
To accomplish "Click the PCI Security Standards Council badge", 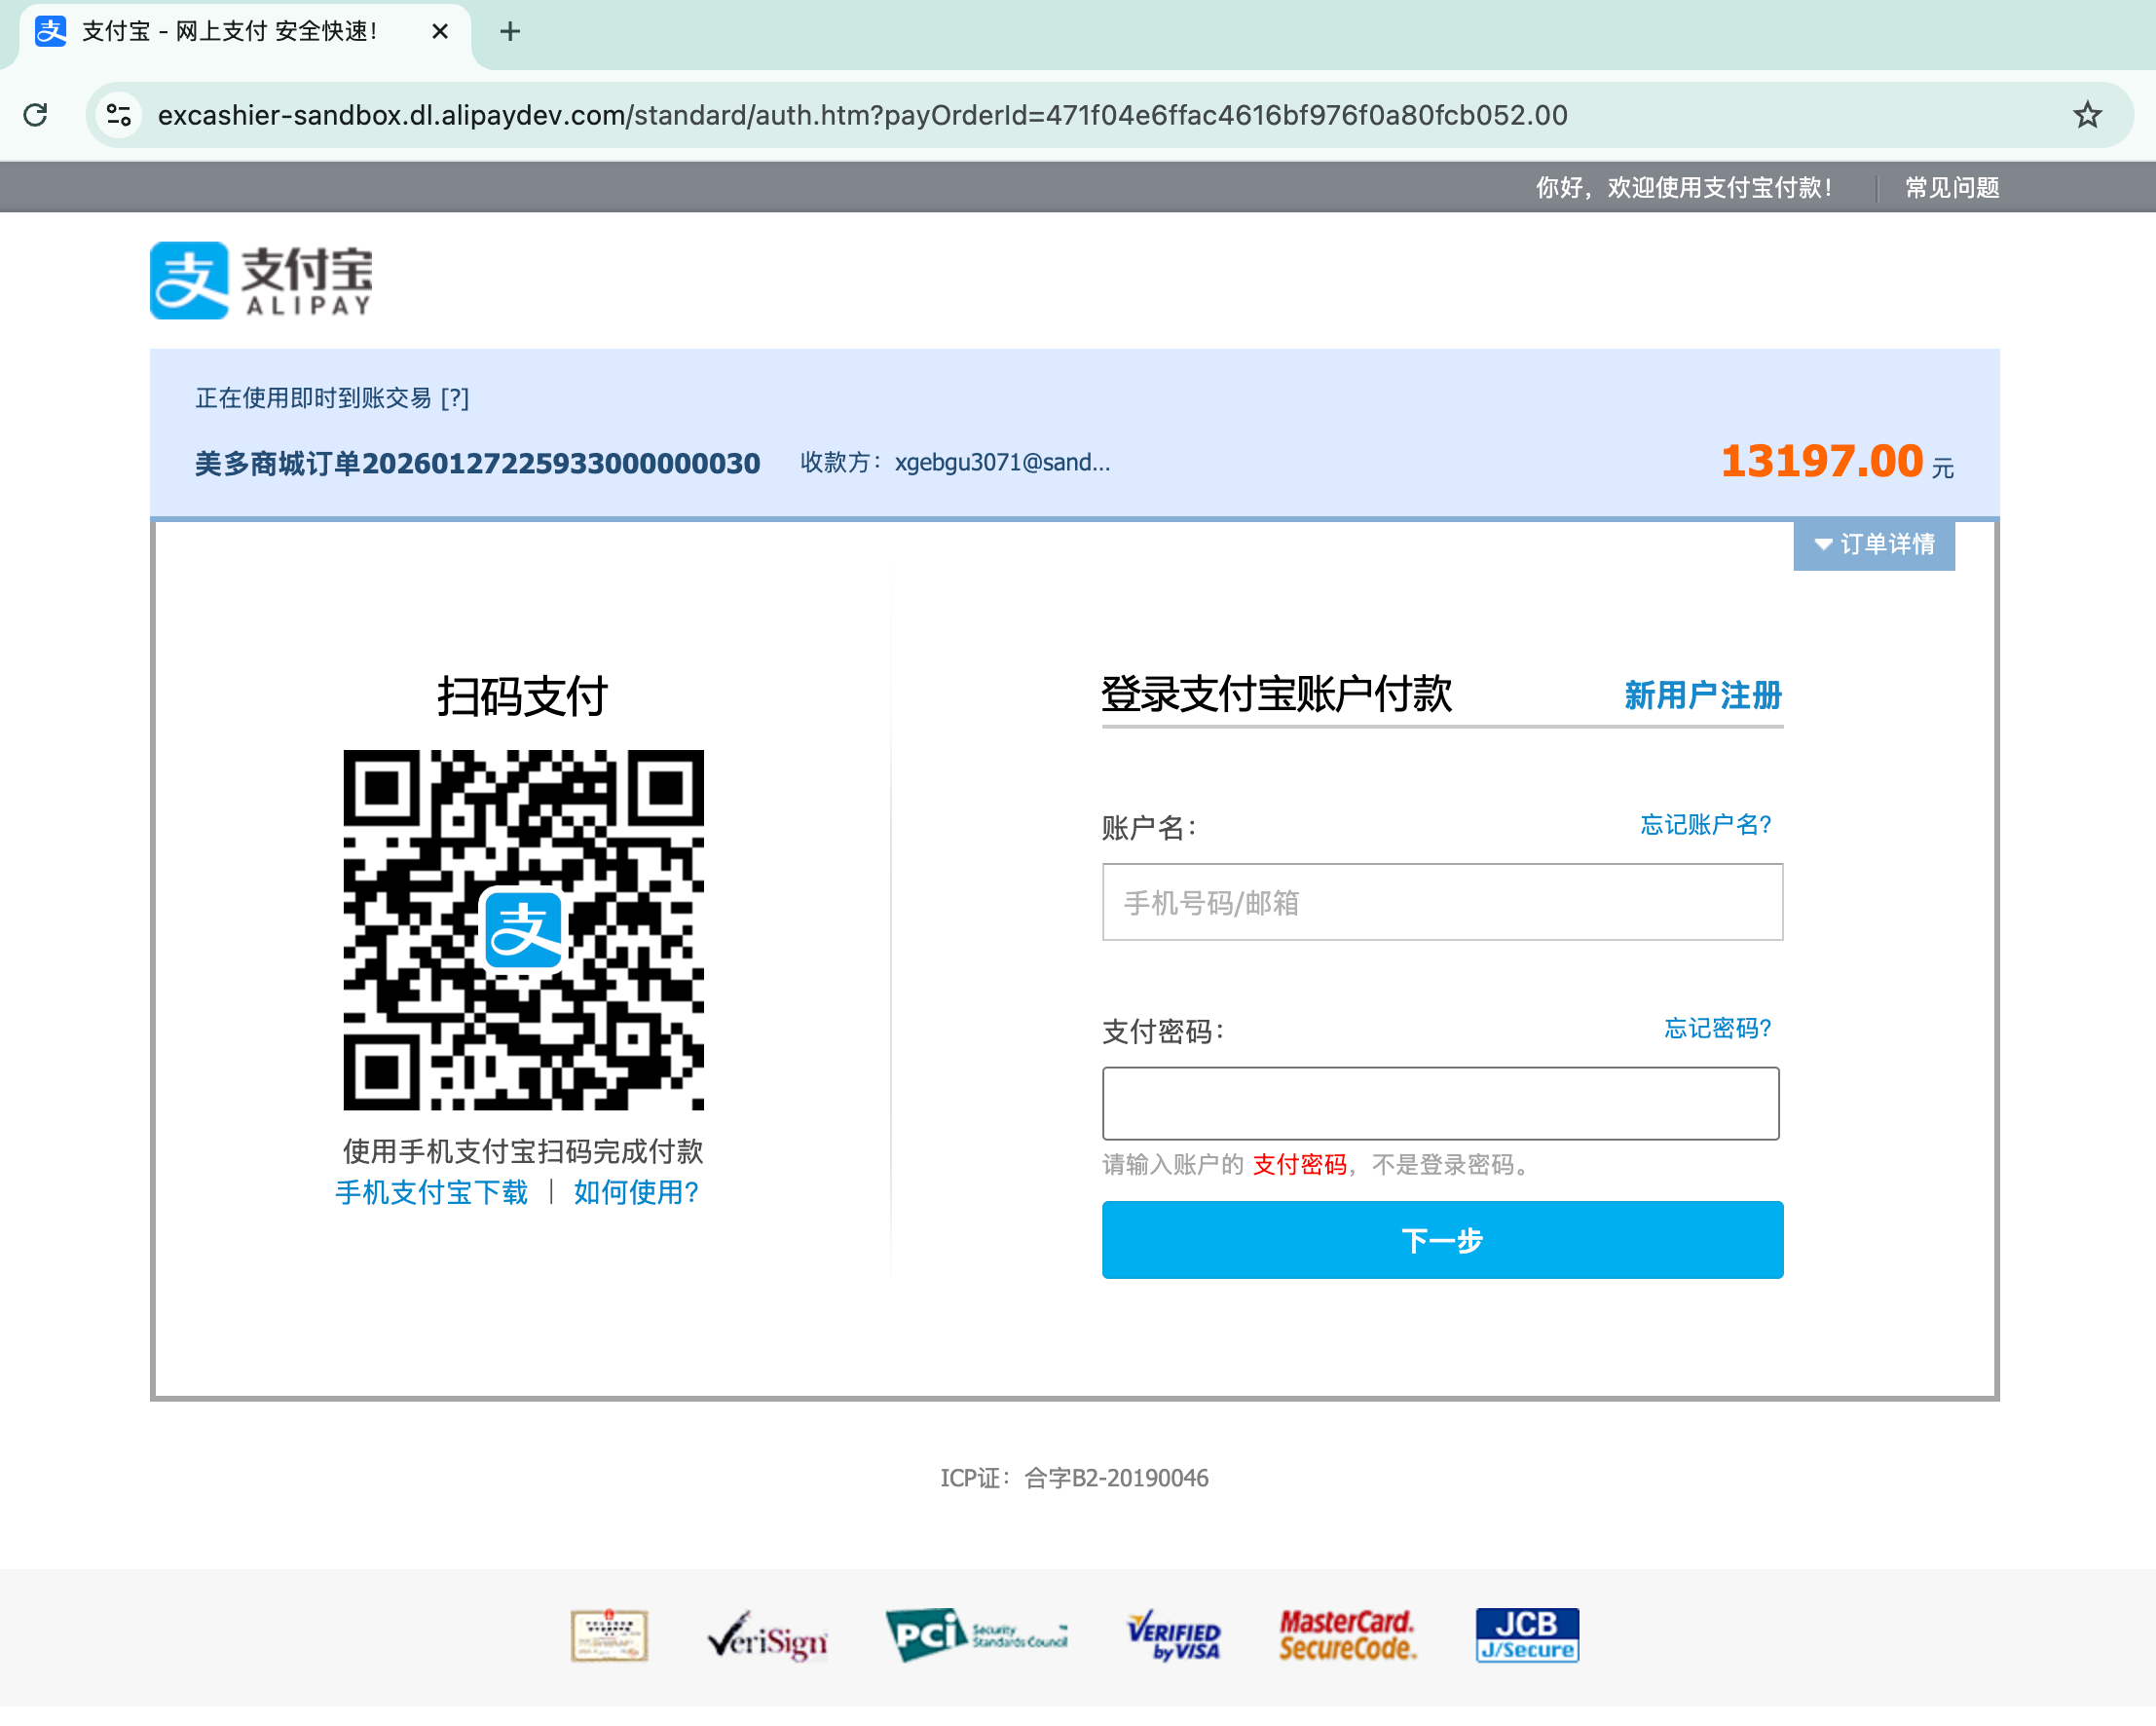I will click(x=976, y=1635).
